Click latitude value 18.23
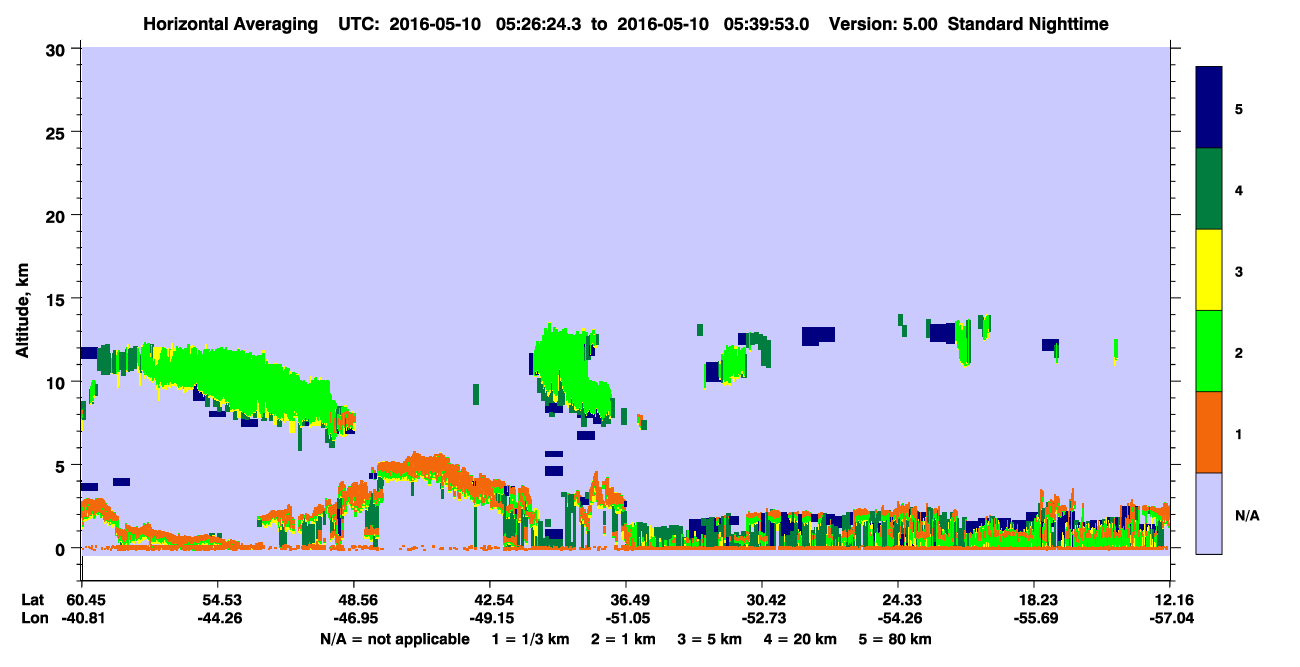This screenshot has height=667, width=1300. (1034, 600)
